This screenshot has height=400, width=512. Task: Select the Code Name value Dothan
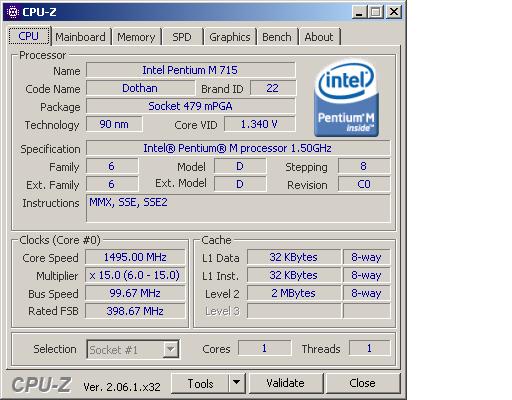[x=140, y=88]
